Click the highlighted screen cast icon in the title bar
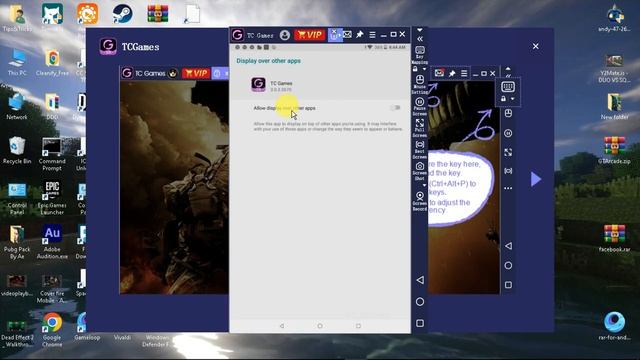The image size is (640, 360). 335,35
